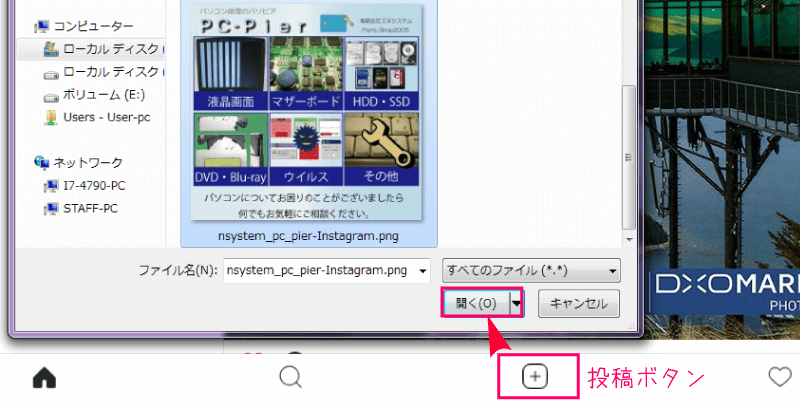Screen dimensions: 800x409
Task: Open すべてのファイル file type dropdown
Action: 531,271
